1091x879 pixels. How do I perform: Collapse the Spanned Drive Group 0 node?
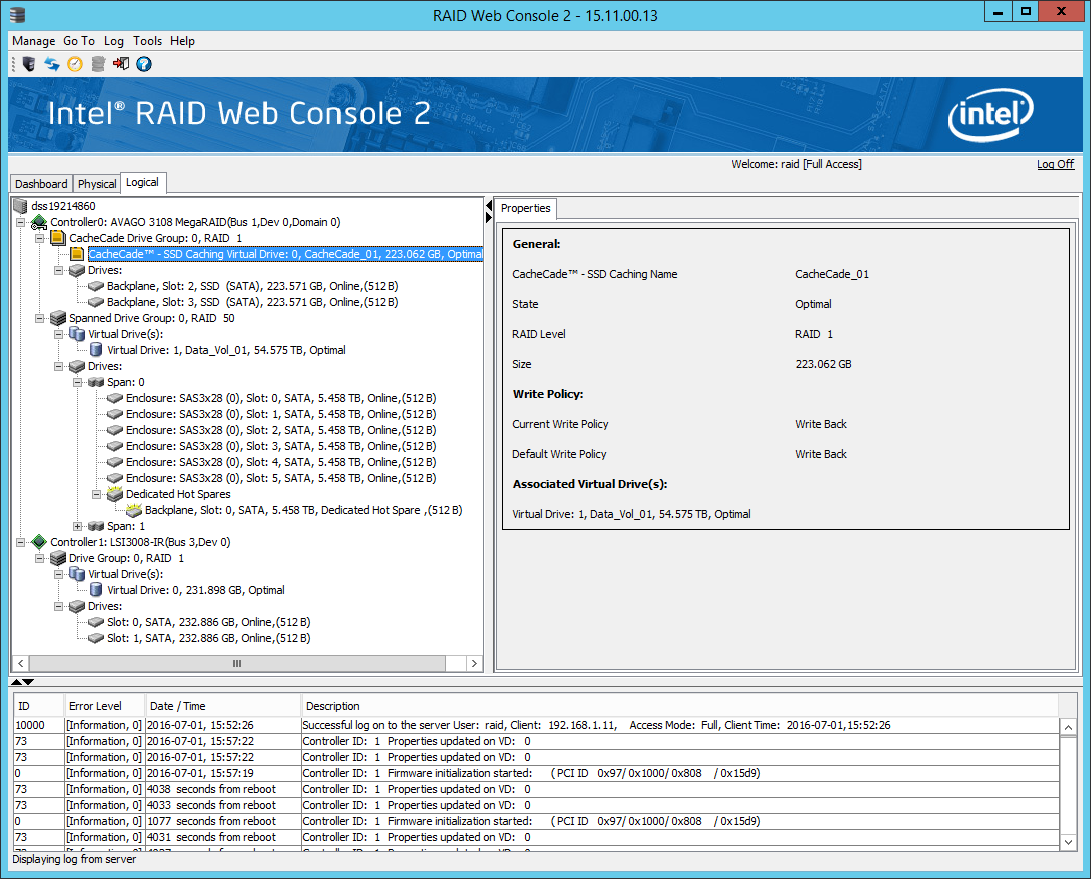coord(40,319)
